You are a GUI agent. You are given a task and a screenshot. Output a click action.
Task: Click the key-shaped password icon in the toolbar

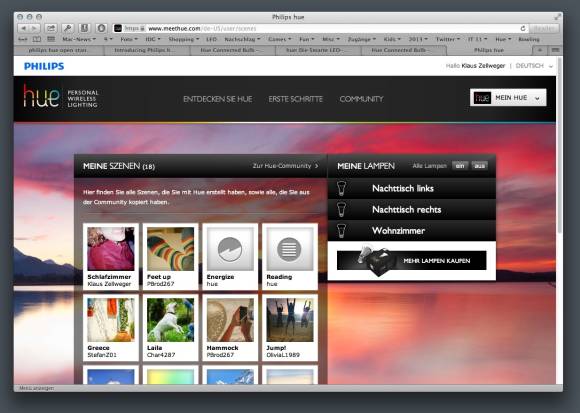68,28
